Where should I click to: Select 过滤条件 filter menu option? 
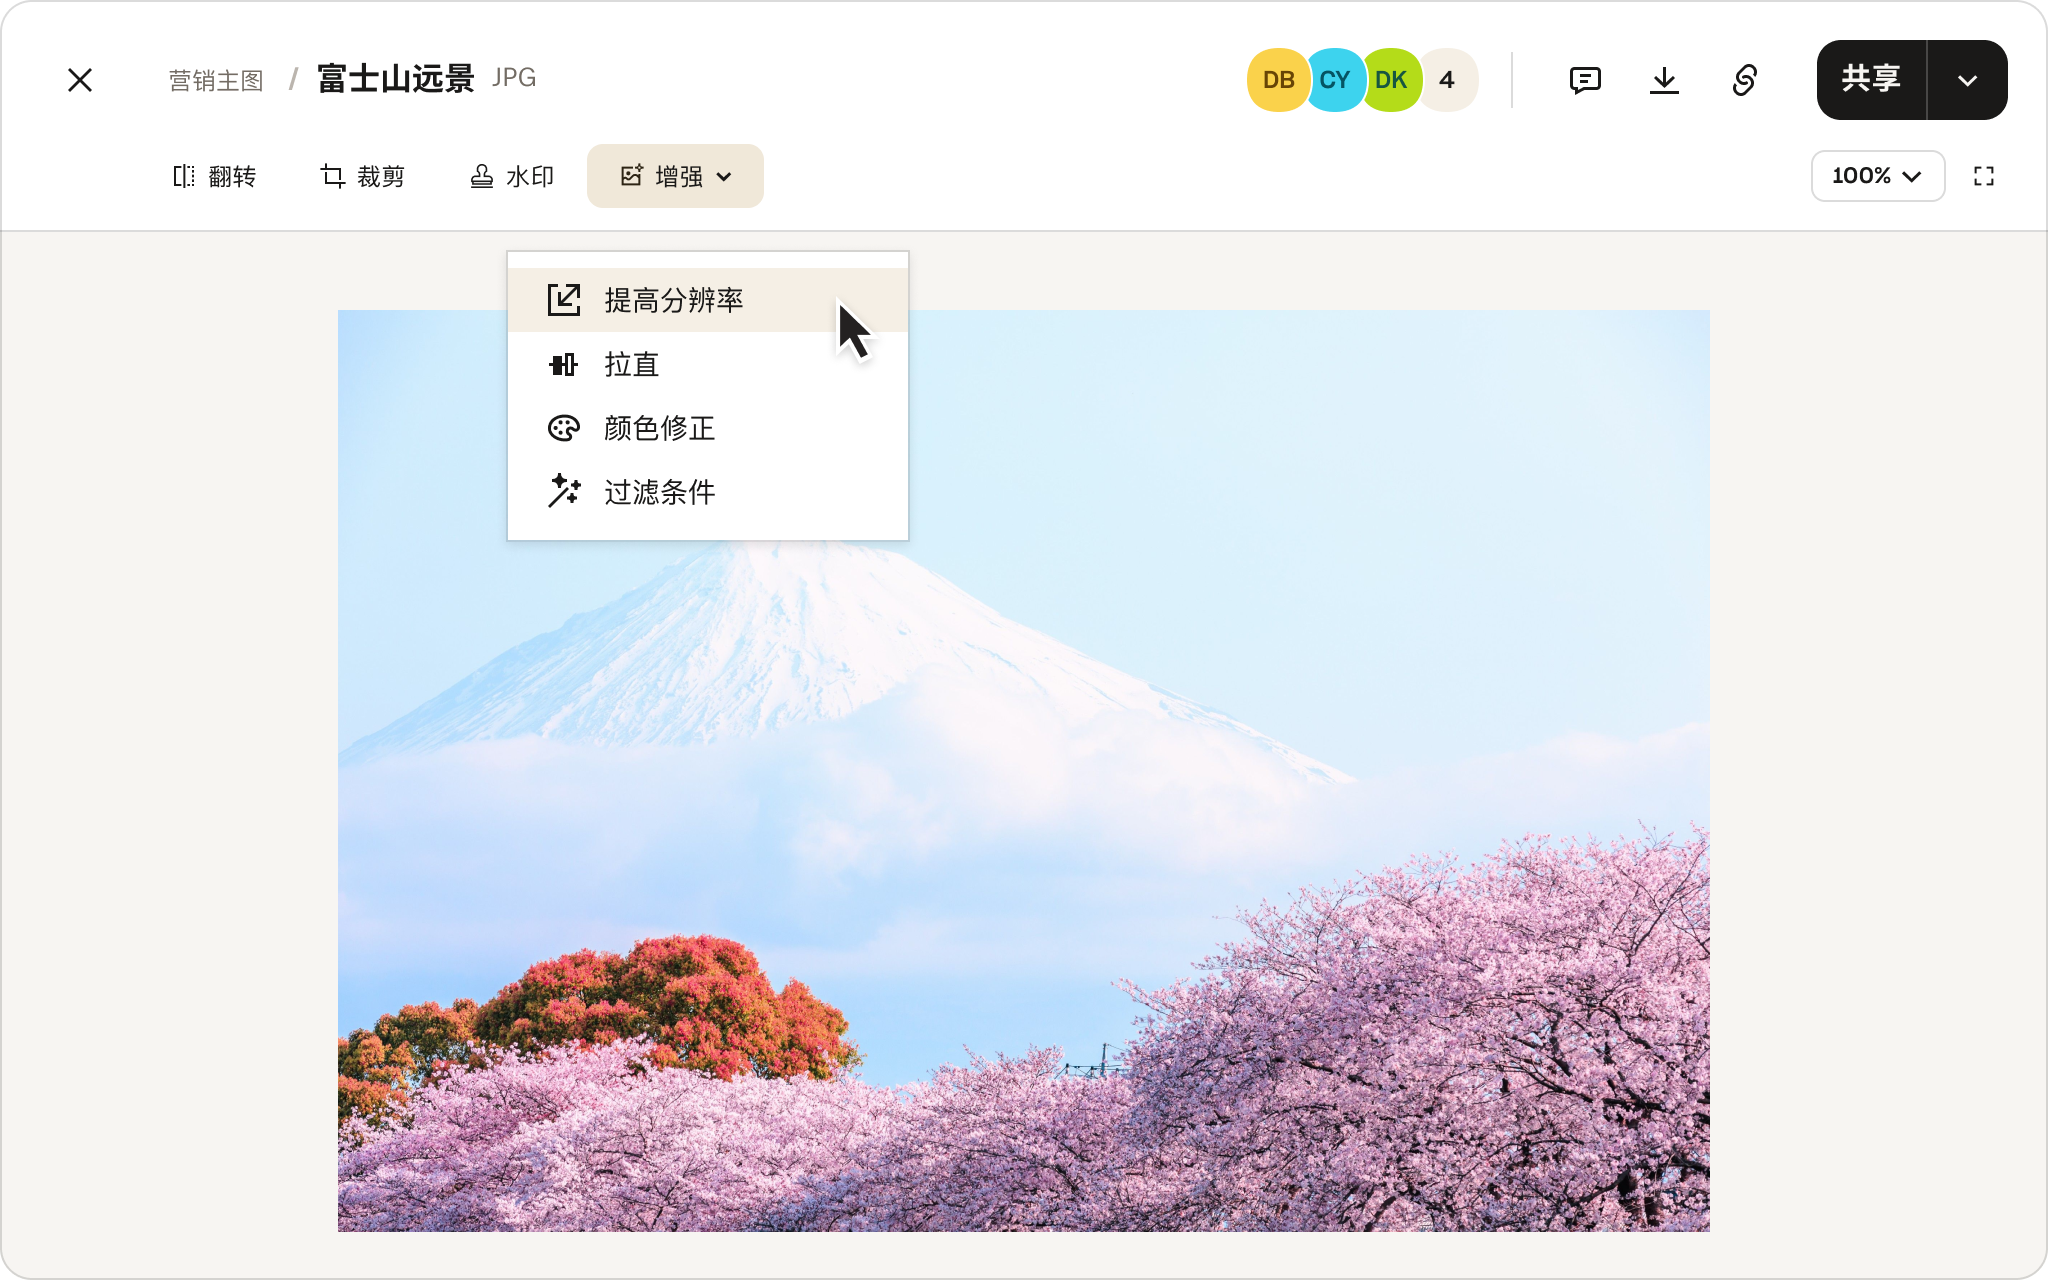708,492
